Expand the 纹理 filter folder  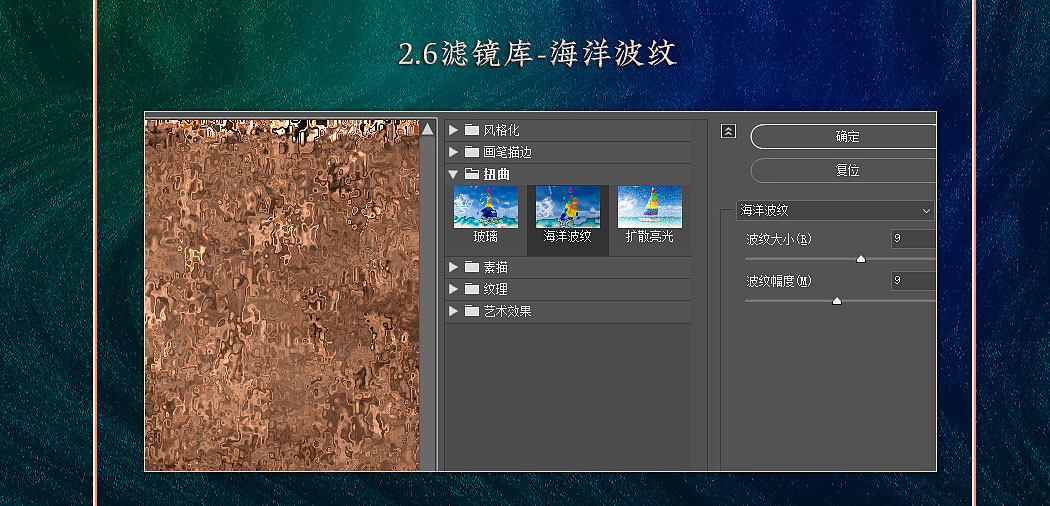click(453, 289)
